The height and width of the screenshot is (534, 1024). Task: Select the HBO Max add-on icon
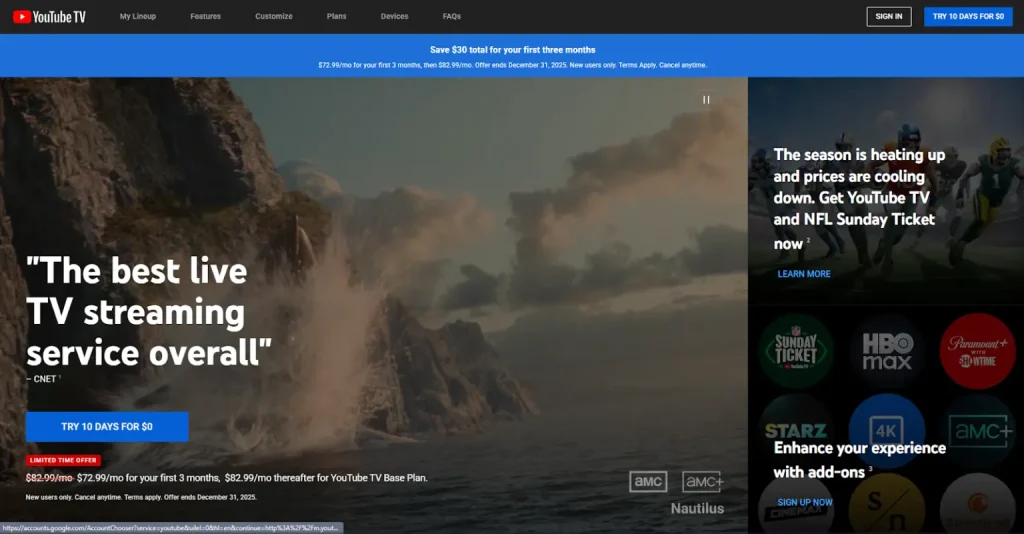tap(887, 351)
